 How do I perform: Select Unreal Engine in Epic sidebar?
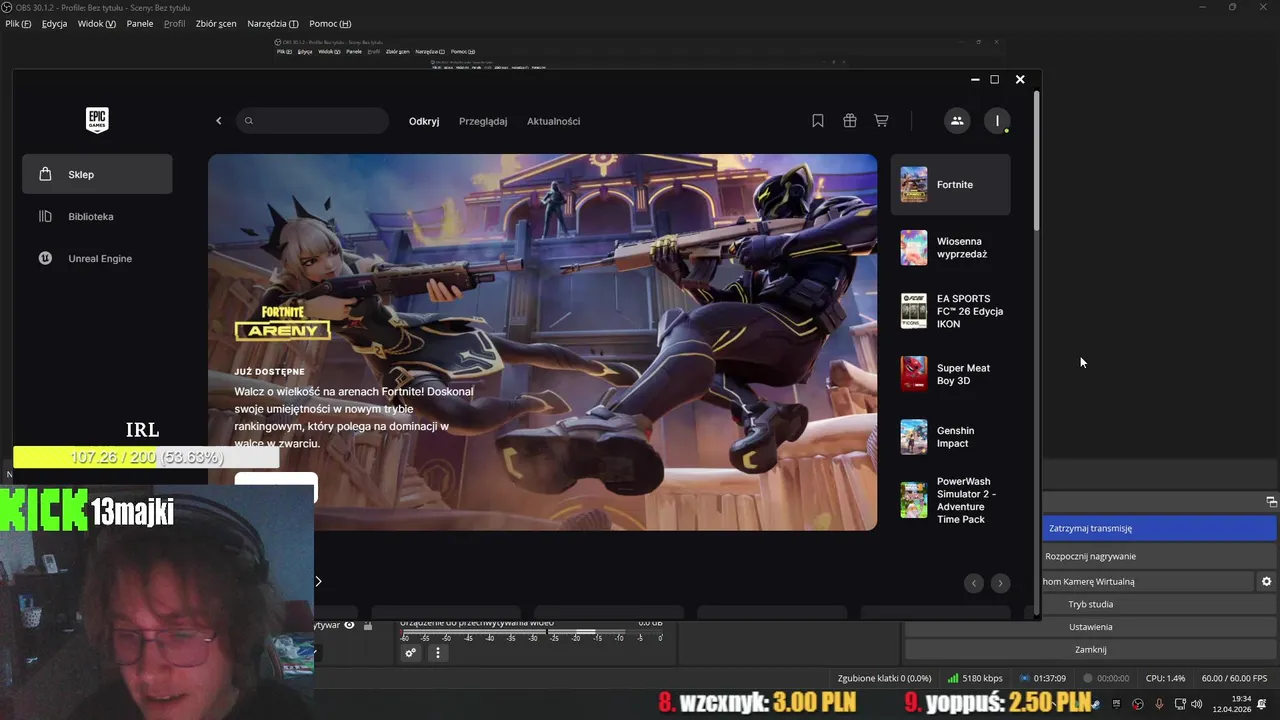click(97, 258)
